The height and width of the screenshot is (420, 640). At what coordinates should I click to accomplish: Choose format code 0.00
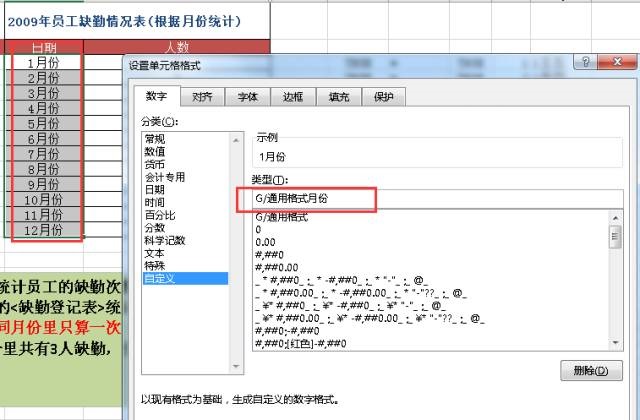[x=431, y=242]
